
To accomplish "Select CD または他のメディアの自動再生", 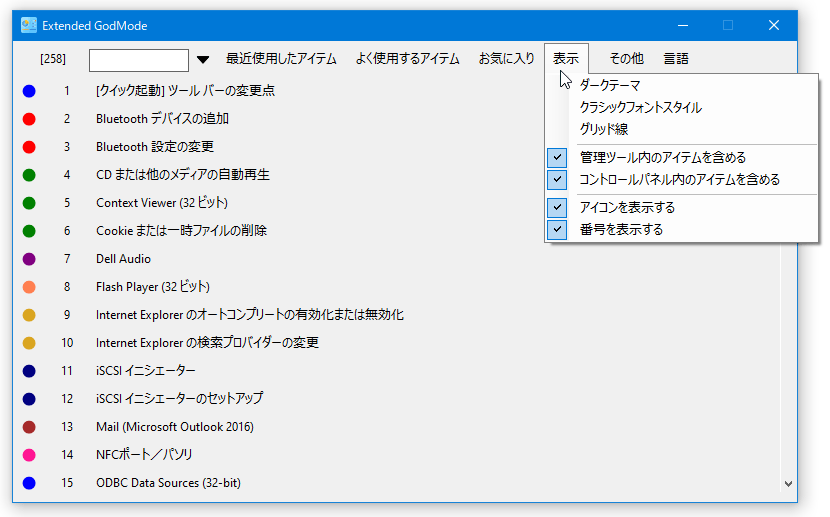I will tap(183, 175).
